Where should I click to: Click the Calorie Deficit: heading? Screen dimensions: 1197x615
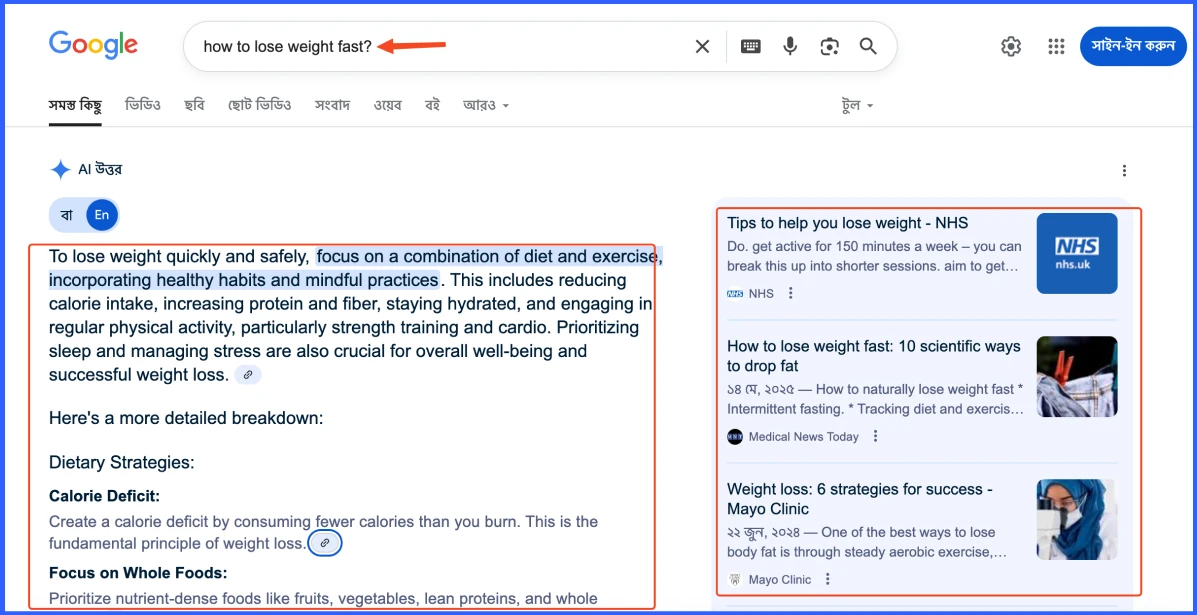[105, 496]
